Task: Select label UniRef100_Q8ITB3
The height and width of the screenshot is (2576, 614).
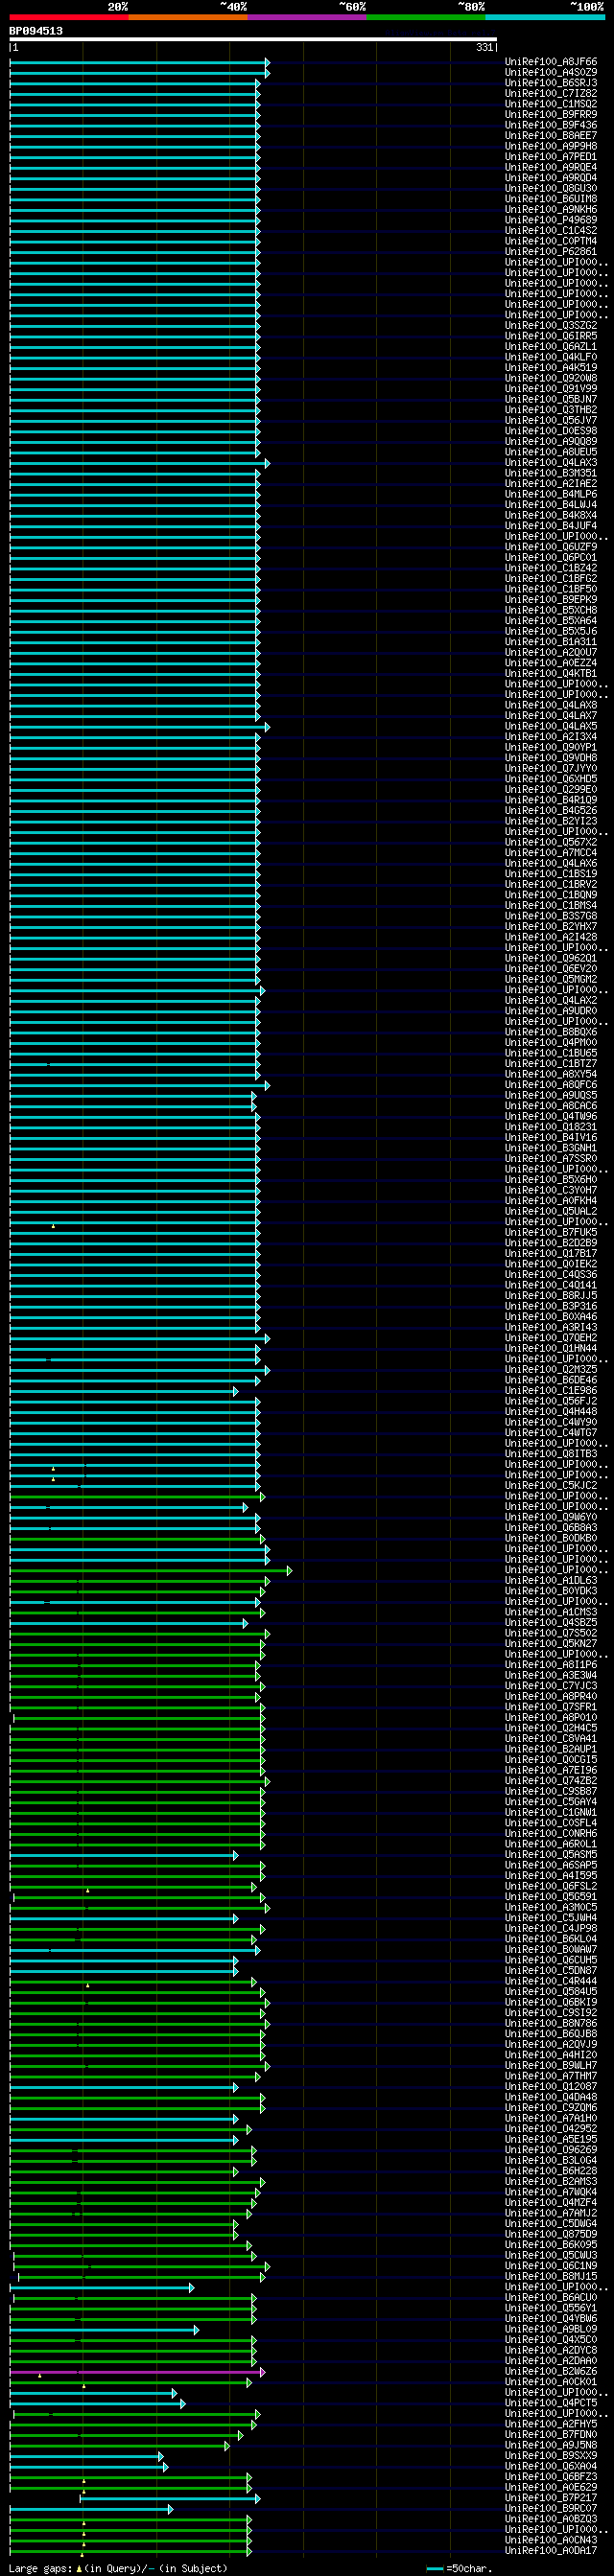Action: (x=551, y=1454)
